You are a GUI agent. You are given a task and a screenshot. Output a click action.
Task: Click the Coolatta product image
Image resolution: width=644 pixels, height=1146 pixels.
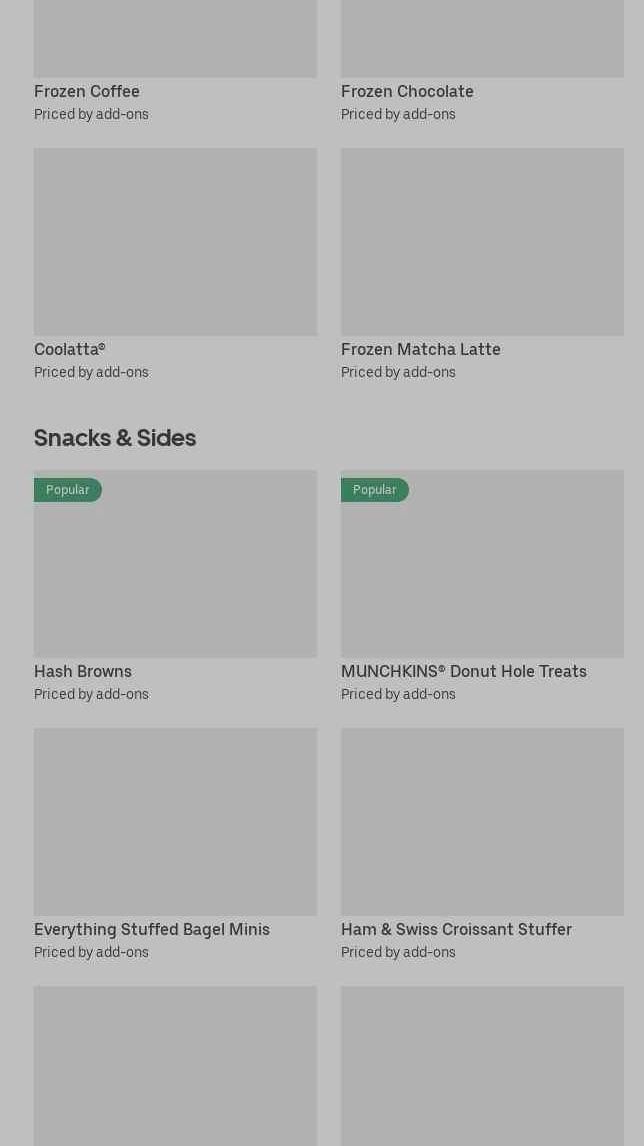pyautogui.click(x=175, y=242)
